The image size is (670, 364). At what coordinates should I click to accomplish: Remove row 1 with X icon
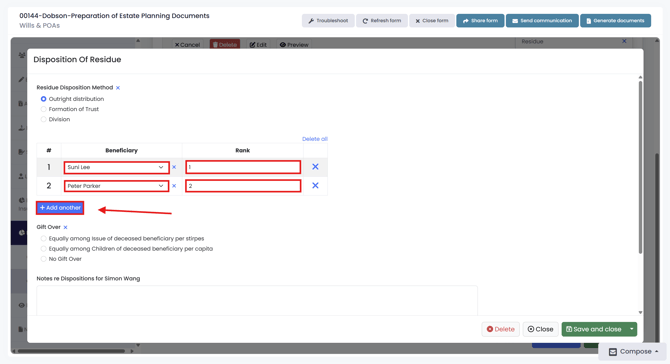(315, 167)
